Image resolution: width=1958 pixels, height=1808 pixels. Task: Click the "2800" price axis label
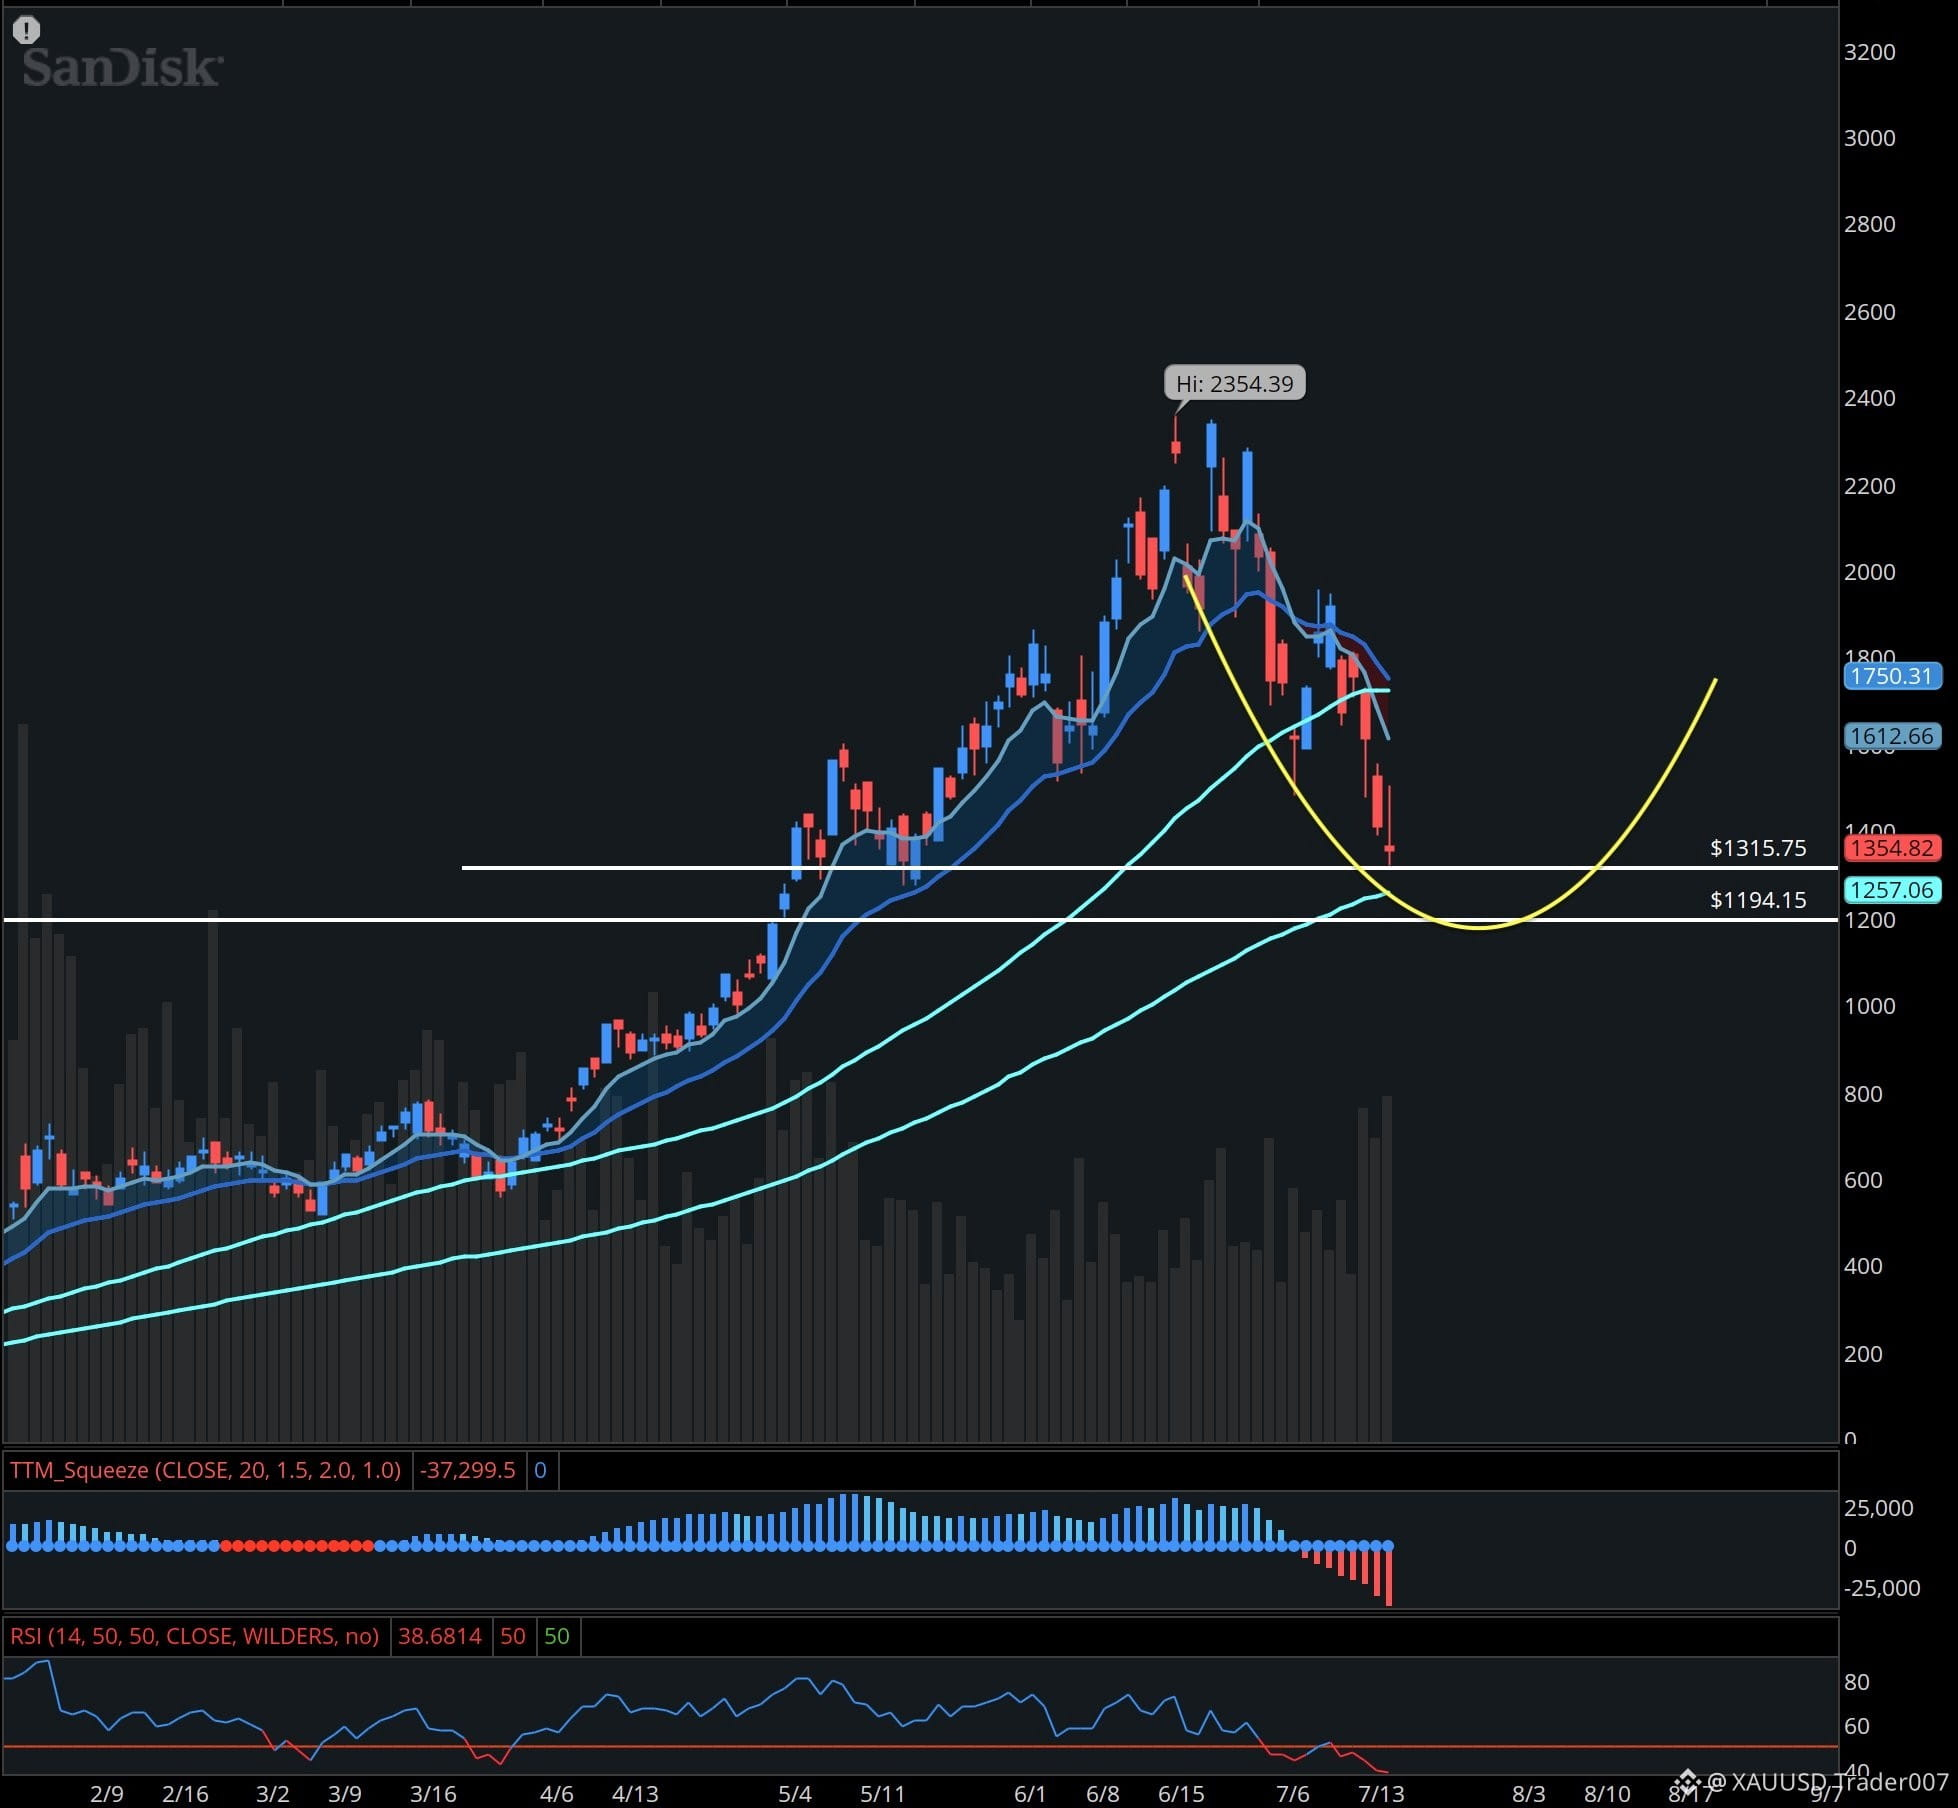coord(1869,224)
